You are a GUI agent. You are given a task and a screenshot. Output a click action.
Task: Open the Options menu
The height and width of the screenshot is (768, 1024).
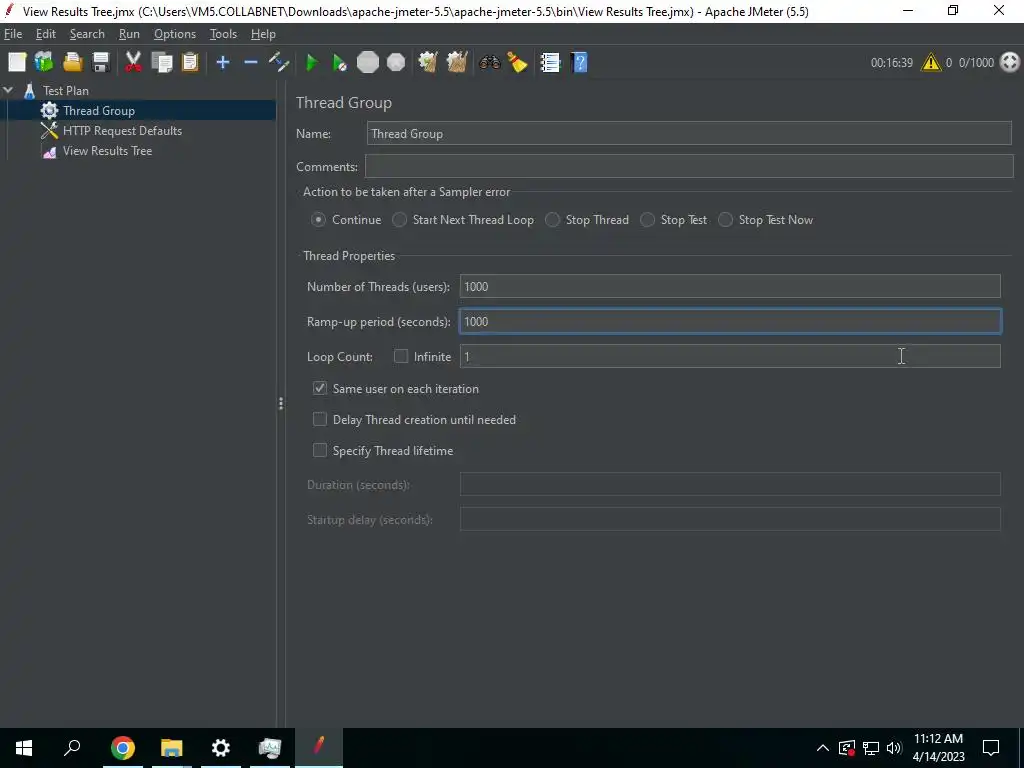[174, 34]
